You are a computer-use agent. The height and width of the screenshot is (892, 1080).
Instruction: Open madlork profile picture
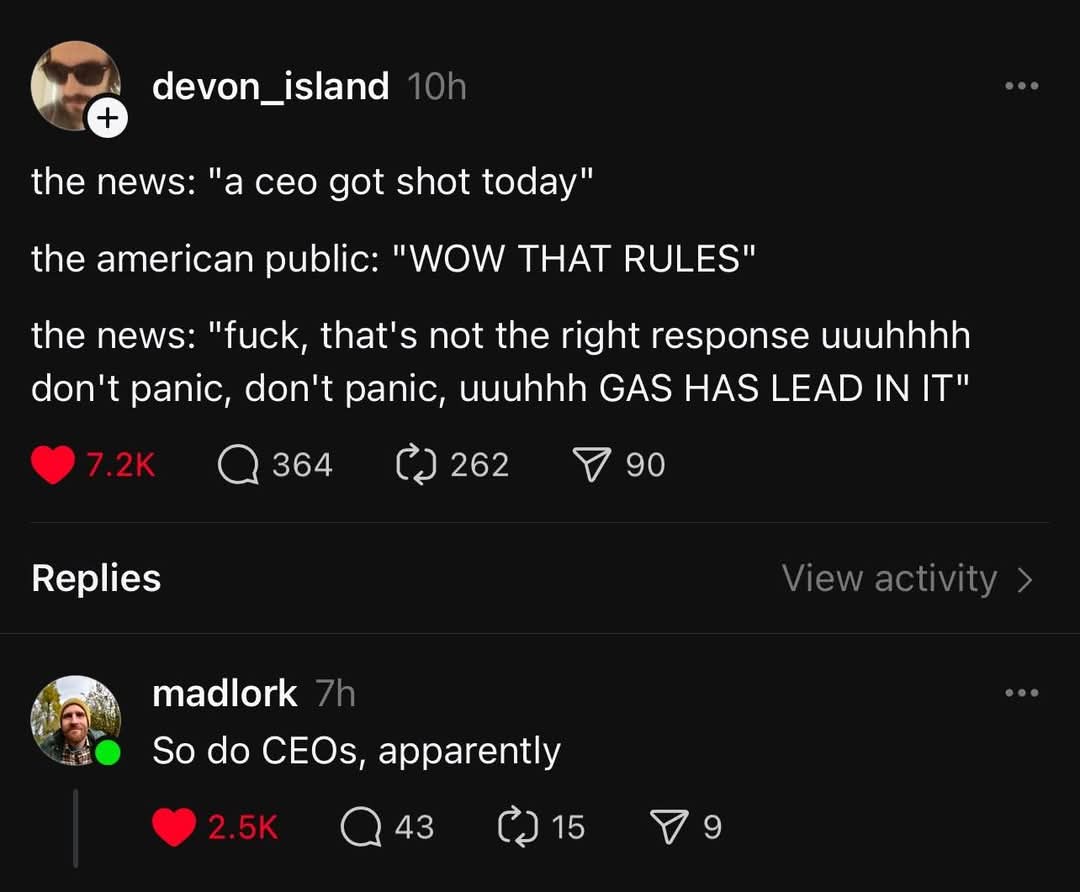[74, 720]
